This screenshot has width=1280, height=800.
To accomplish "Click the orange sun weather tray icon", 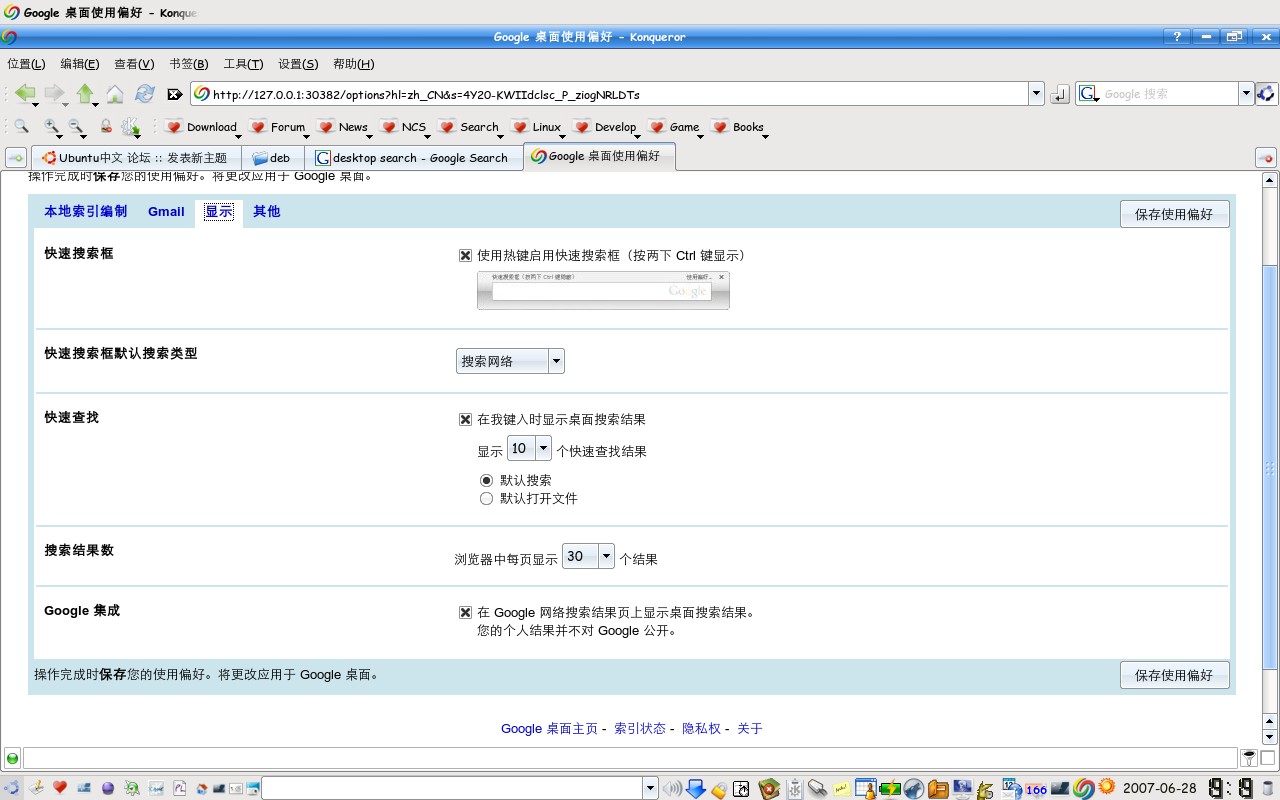I will pos(1107,786).
